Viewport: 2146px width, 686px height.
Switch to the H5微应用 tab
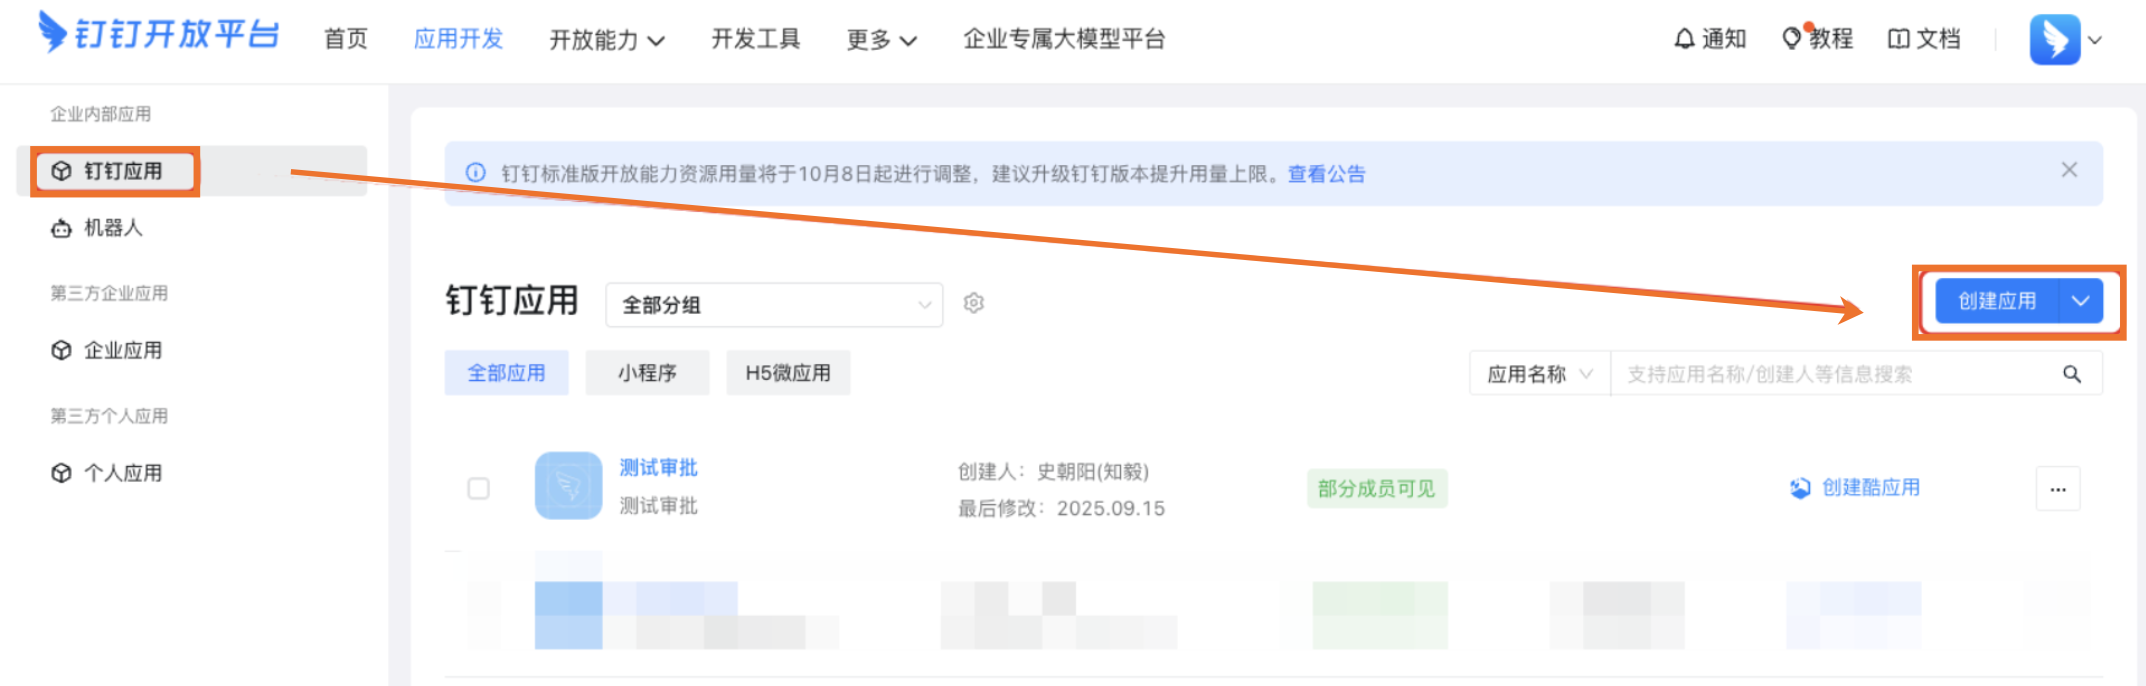[788, 373]
